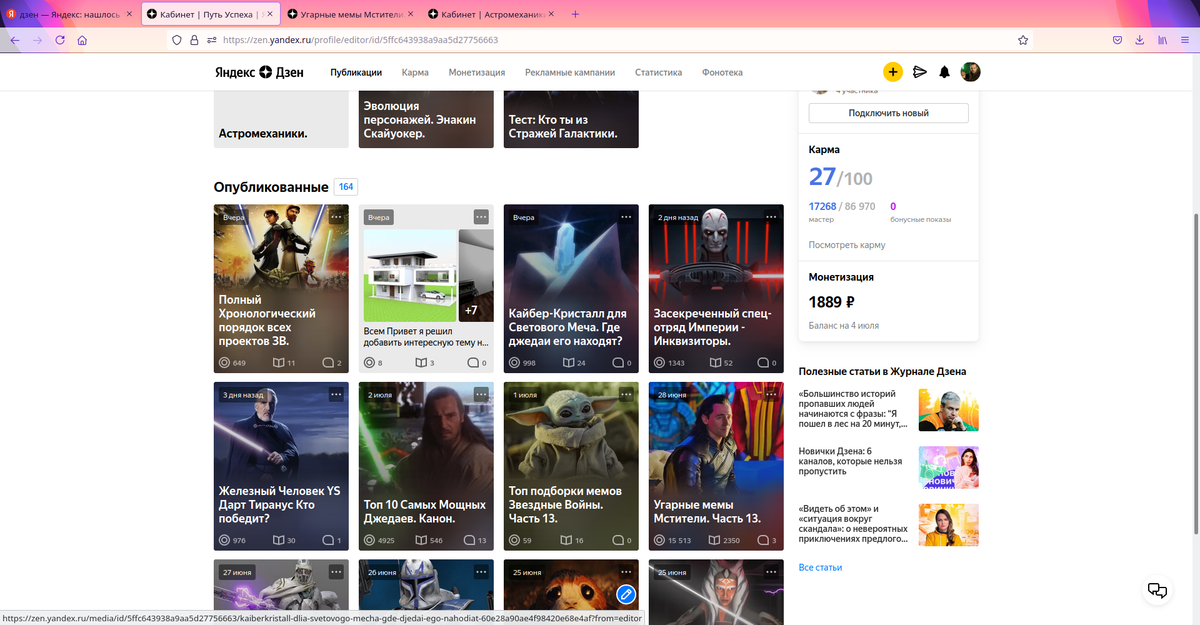Open the Карма section
This screenshot has width=1200, height=625.
point(415,72)
